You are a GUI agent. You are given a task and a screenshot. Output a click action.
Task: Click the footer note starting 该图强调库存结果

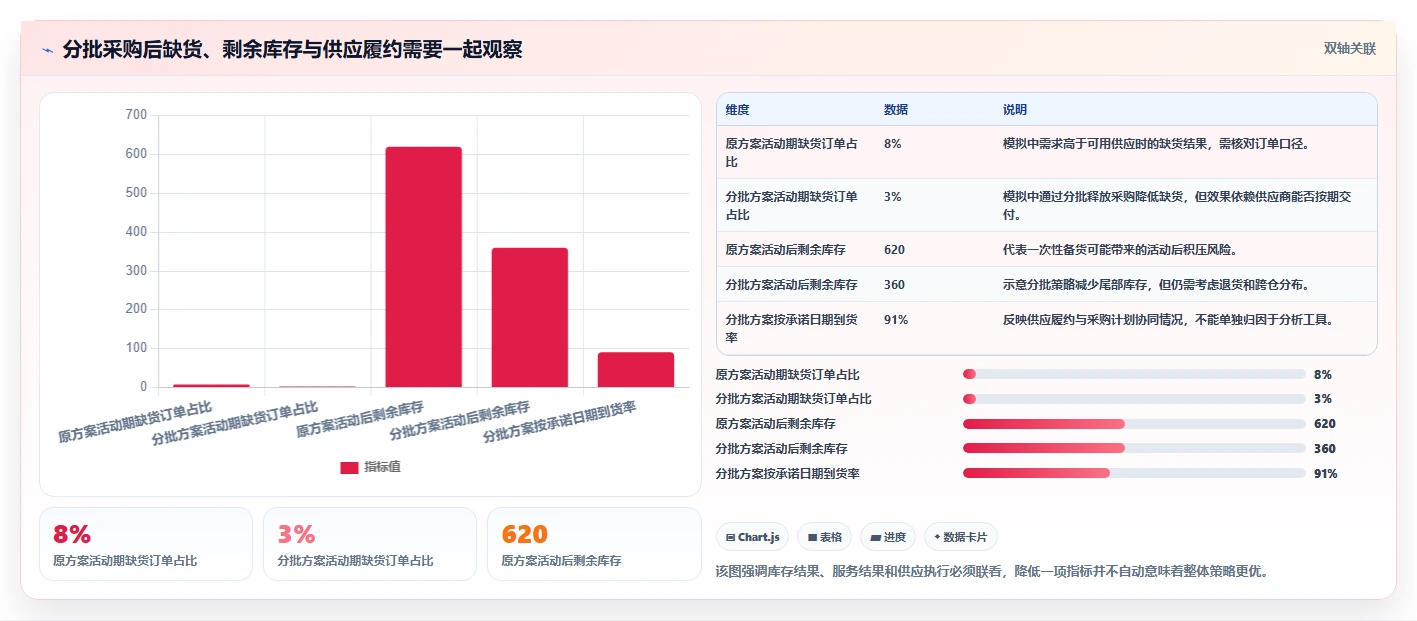tap(992, 572)
